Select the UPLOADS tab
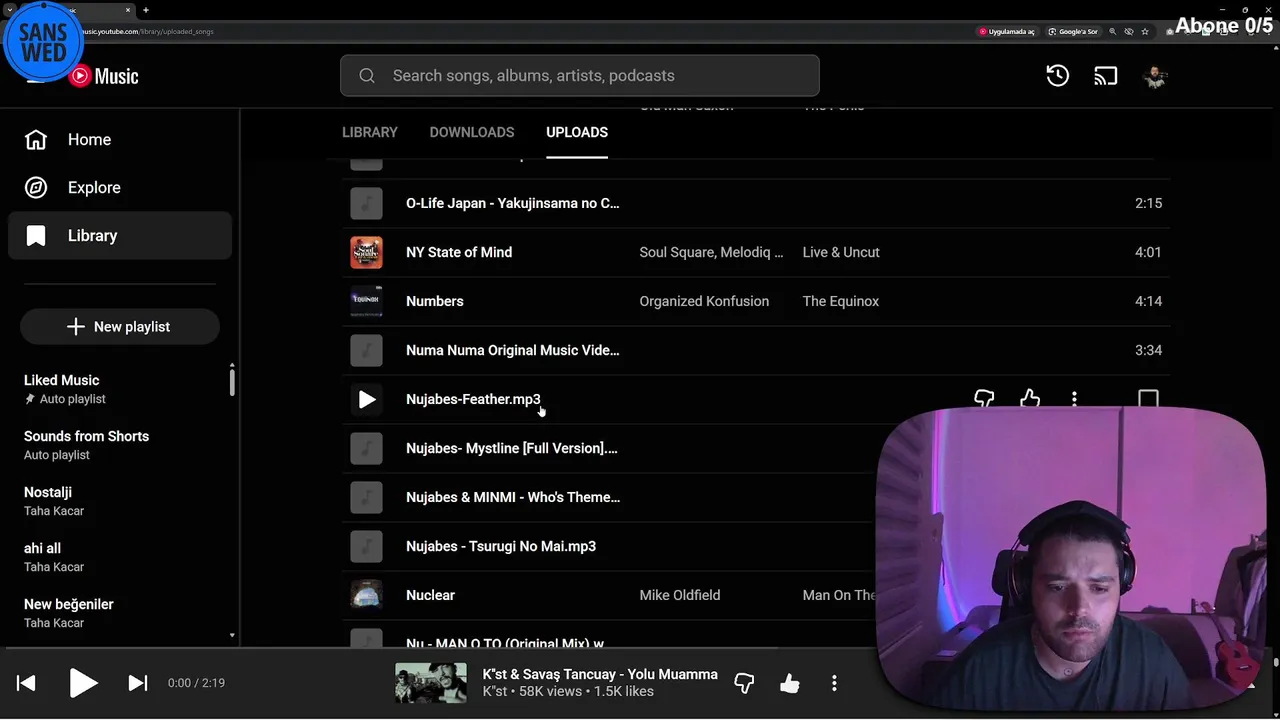The image size is (1280, 720). tap(577, 132)
